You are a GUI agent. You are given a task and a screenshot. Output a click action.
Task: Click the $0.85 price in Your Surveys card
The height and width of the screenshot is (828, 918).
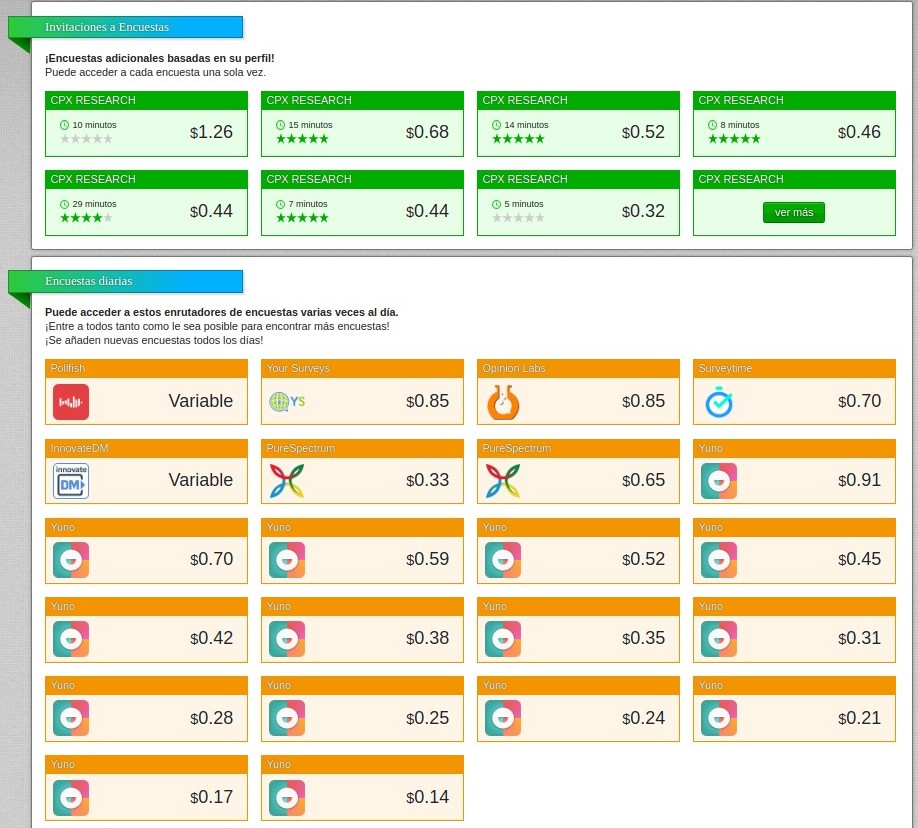pos(427,401)
